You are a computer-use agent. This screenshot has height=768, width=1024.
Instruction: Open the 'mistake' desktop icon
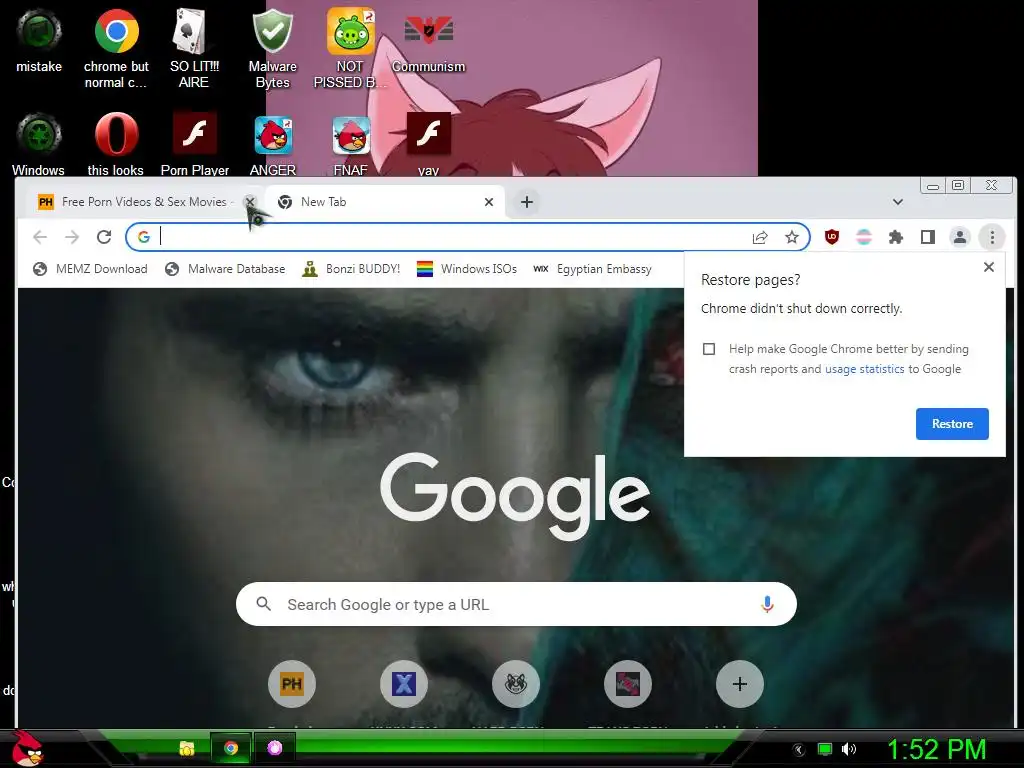click(39, 40)
